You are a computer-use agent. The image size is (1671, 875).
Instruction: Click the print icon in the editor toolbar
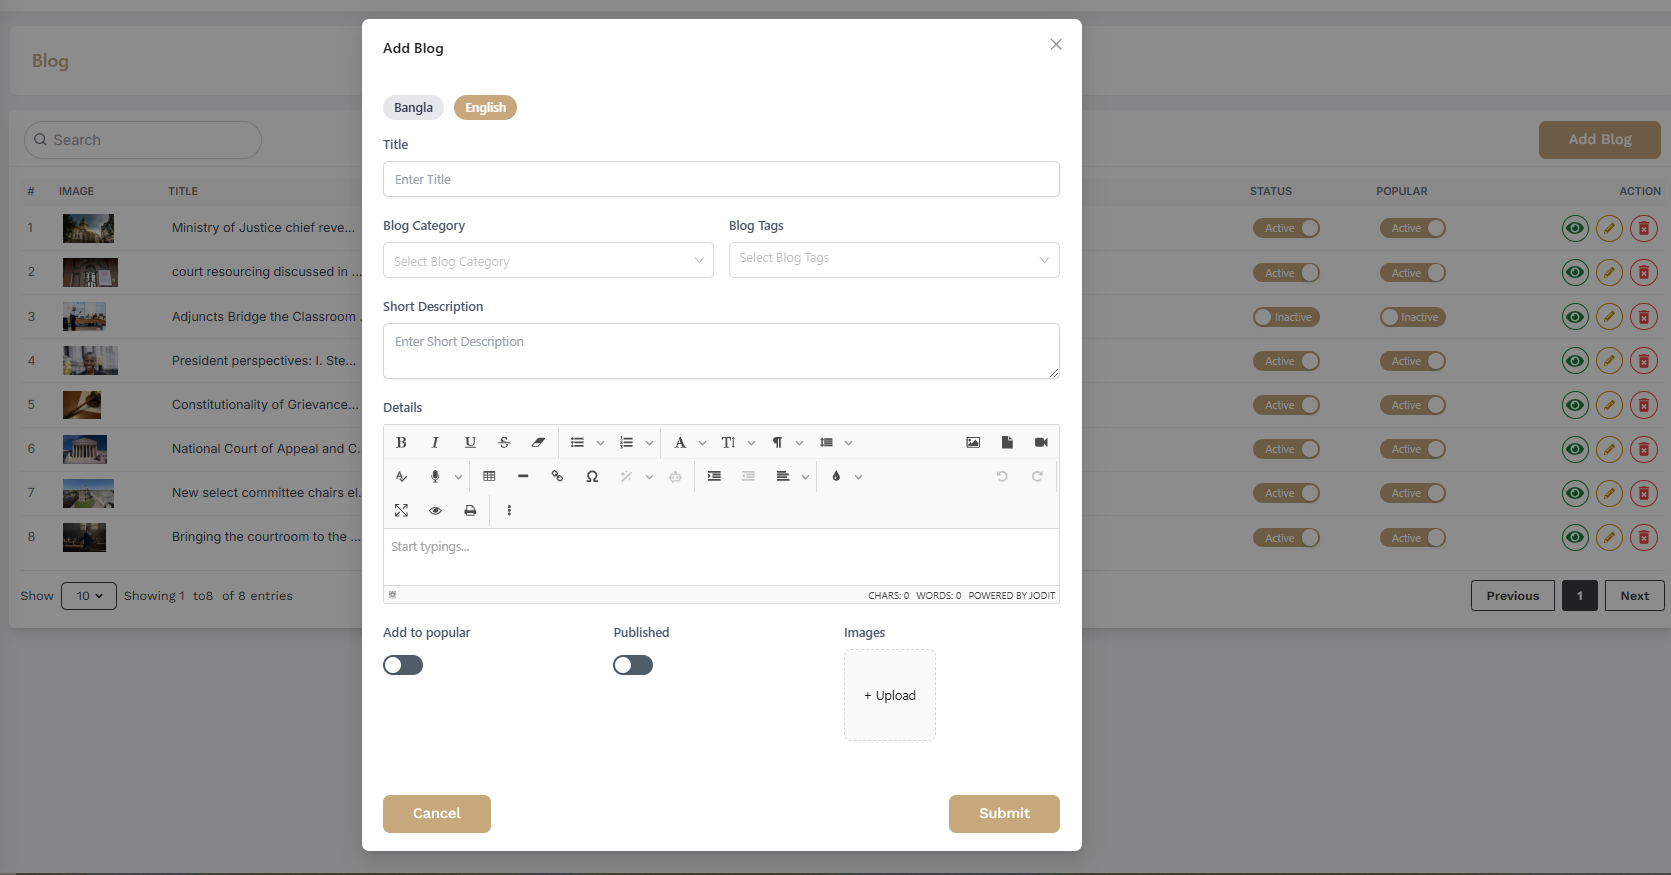[x=470, y=510]
